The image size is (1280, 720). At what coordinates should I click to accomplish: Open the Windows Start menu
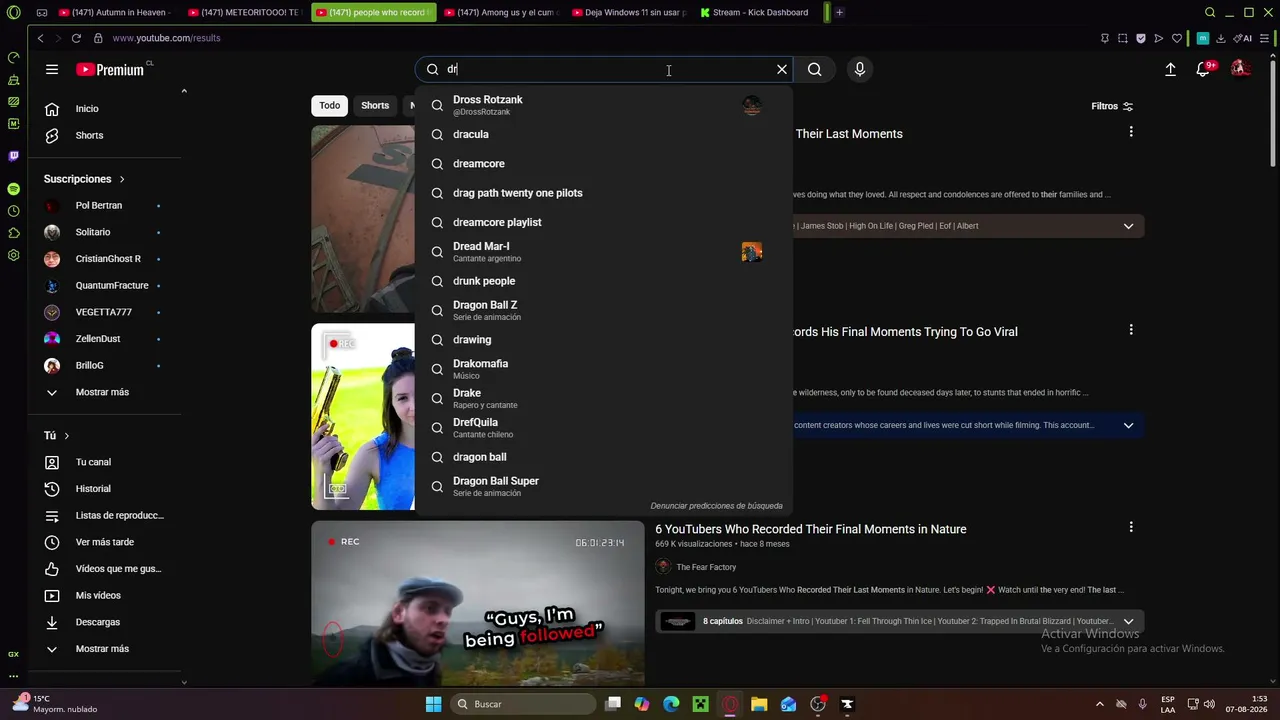[x=433, y=704]
